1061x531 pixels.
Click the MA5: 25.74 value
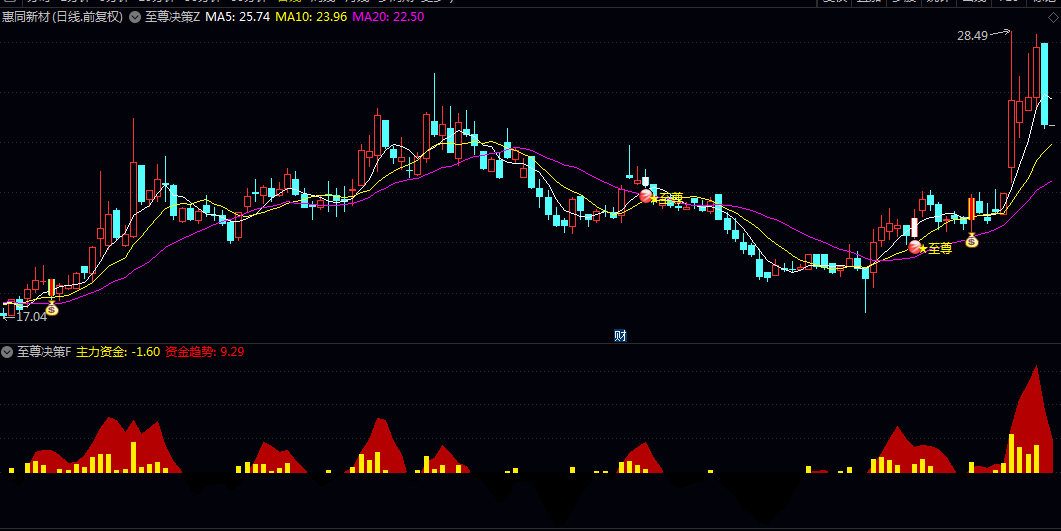pyautogui.click(x=238, y=17)
